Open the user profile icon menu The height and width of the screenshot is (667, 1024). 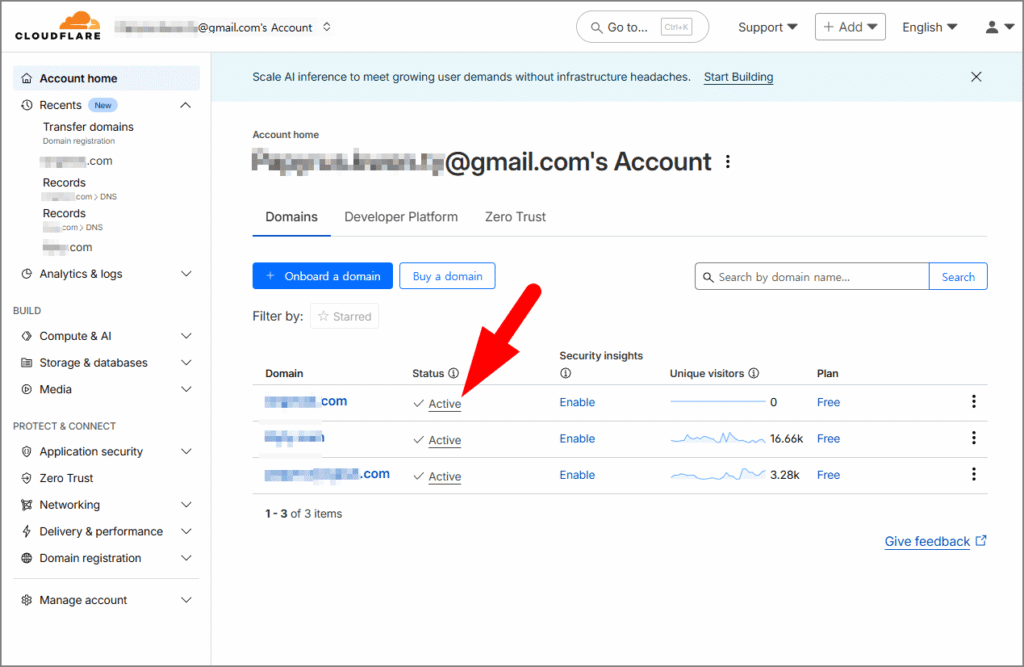click(999, 27)
